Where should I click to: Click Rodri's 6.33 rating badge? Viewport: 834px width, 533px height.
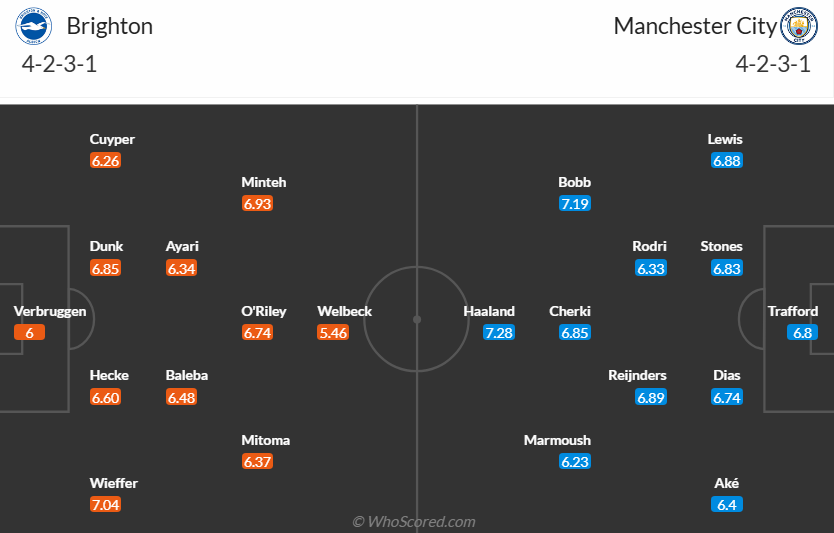point(651,268)
